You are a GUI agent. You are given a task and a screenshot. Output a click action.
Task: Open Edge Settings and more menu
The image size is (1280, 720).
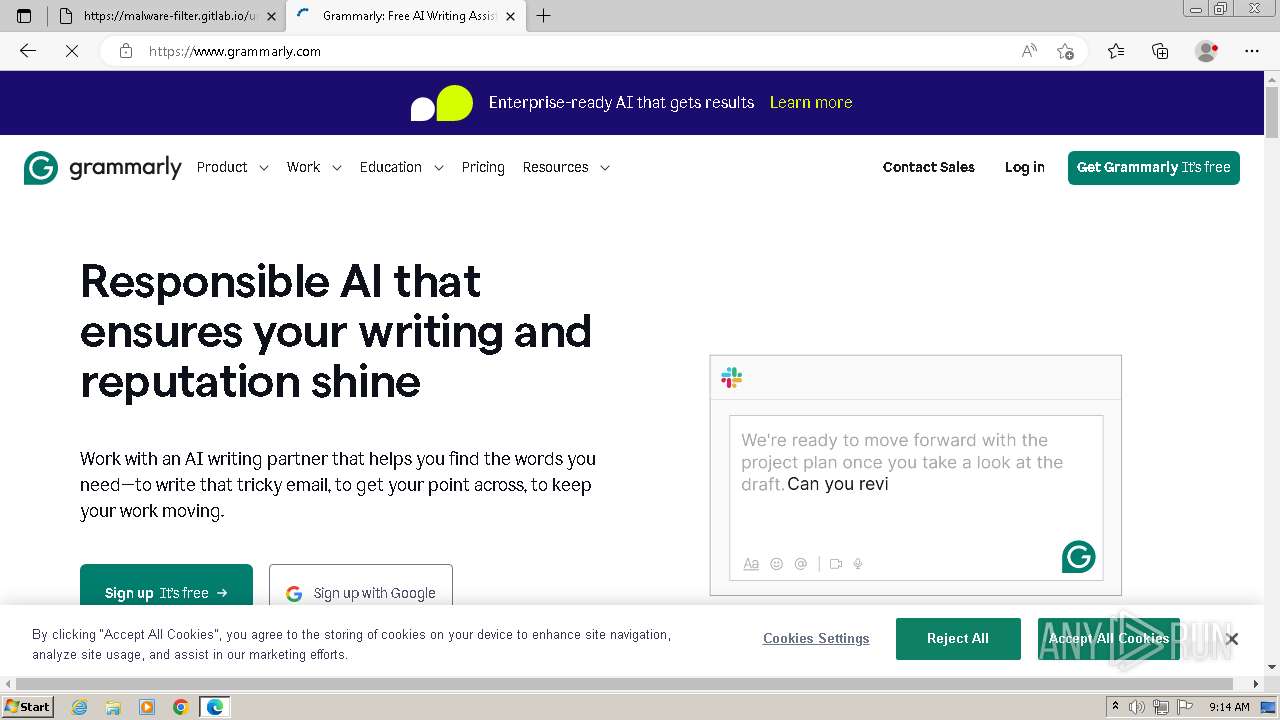tap(1252, 51)
